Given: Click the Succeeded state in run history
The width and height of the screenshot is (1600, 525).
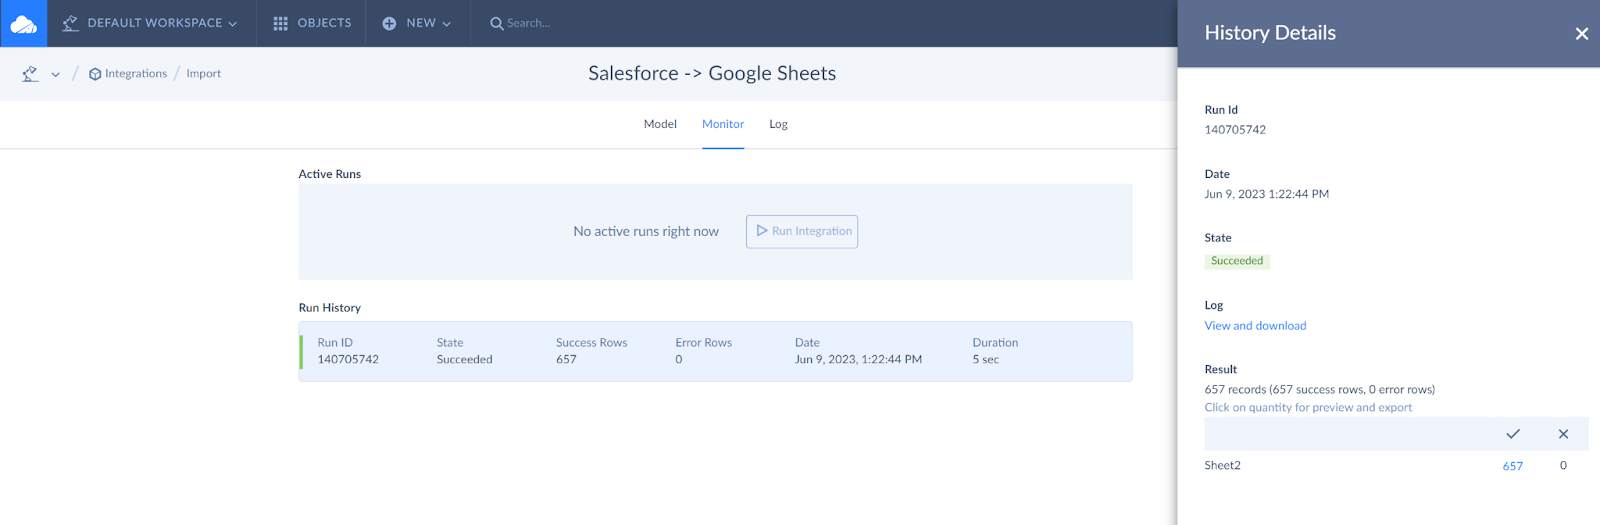Looking at the screenshot, I should click(464, 360).
